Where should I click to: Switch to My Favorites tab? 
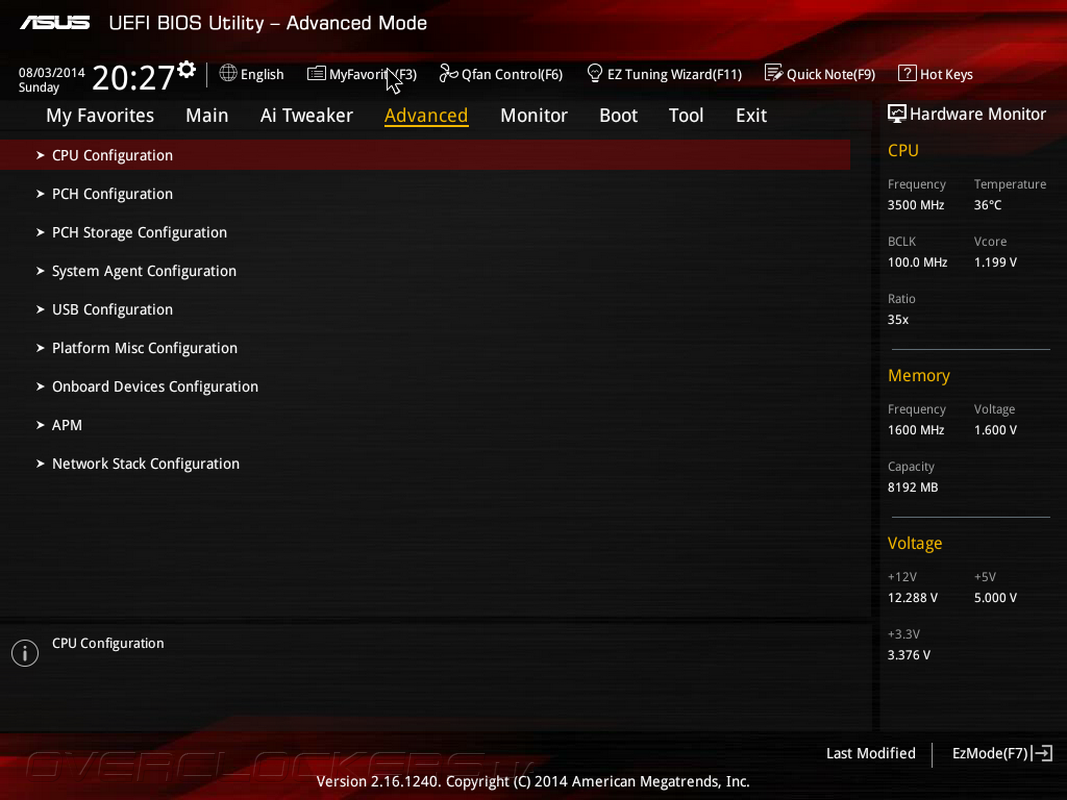coord(100,116)
